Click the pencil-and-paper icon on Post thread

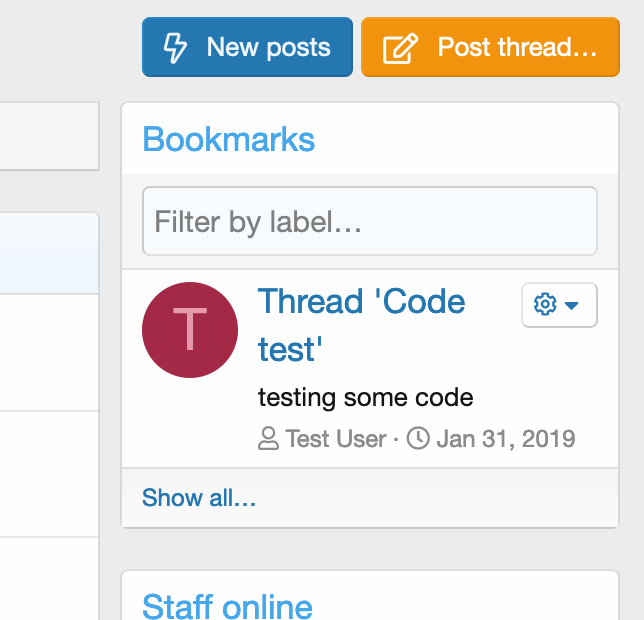[x=400, y=47]
